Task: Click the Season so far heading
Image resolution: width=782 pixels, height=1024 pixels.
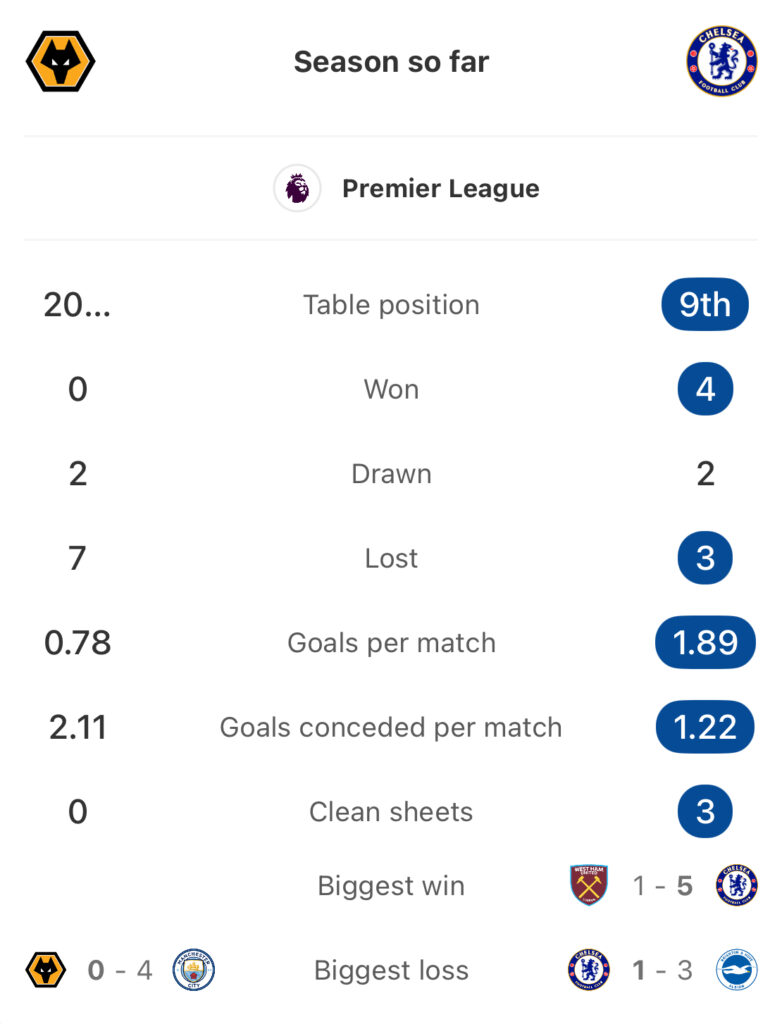Action: tap(391, 61)
